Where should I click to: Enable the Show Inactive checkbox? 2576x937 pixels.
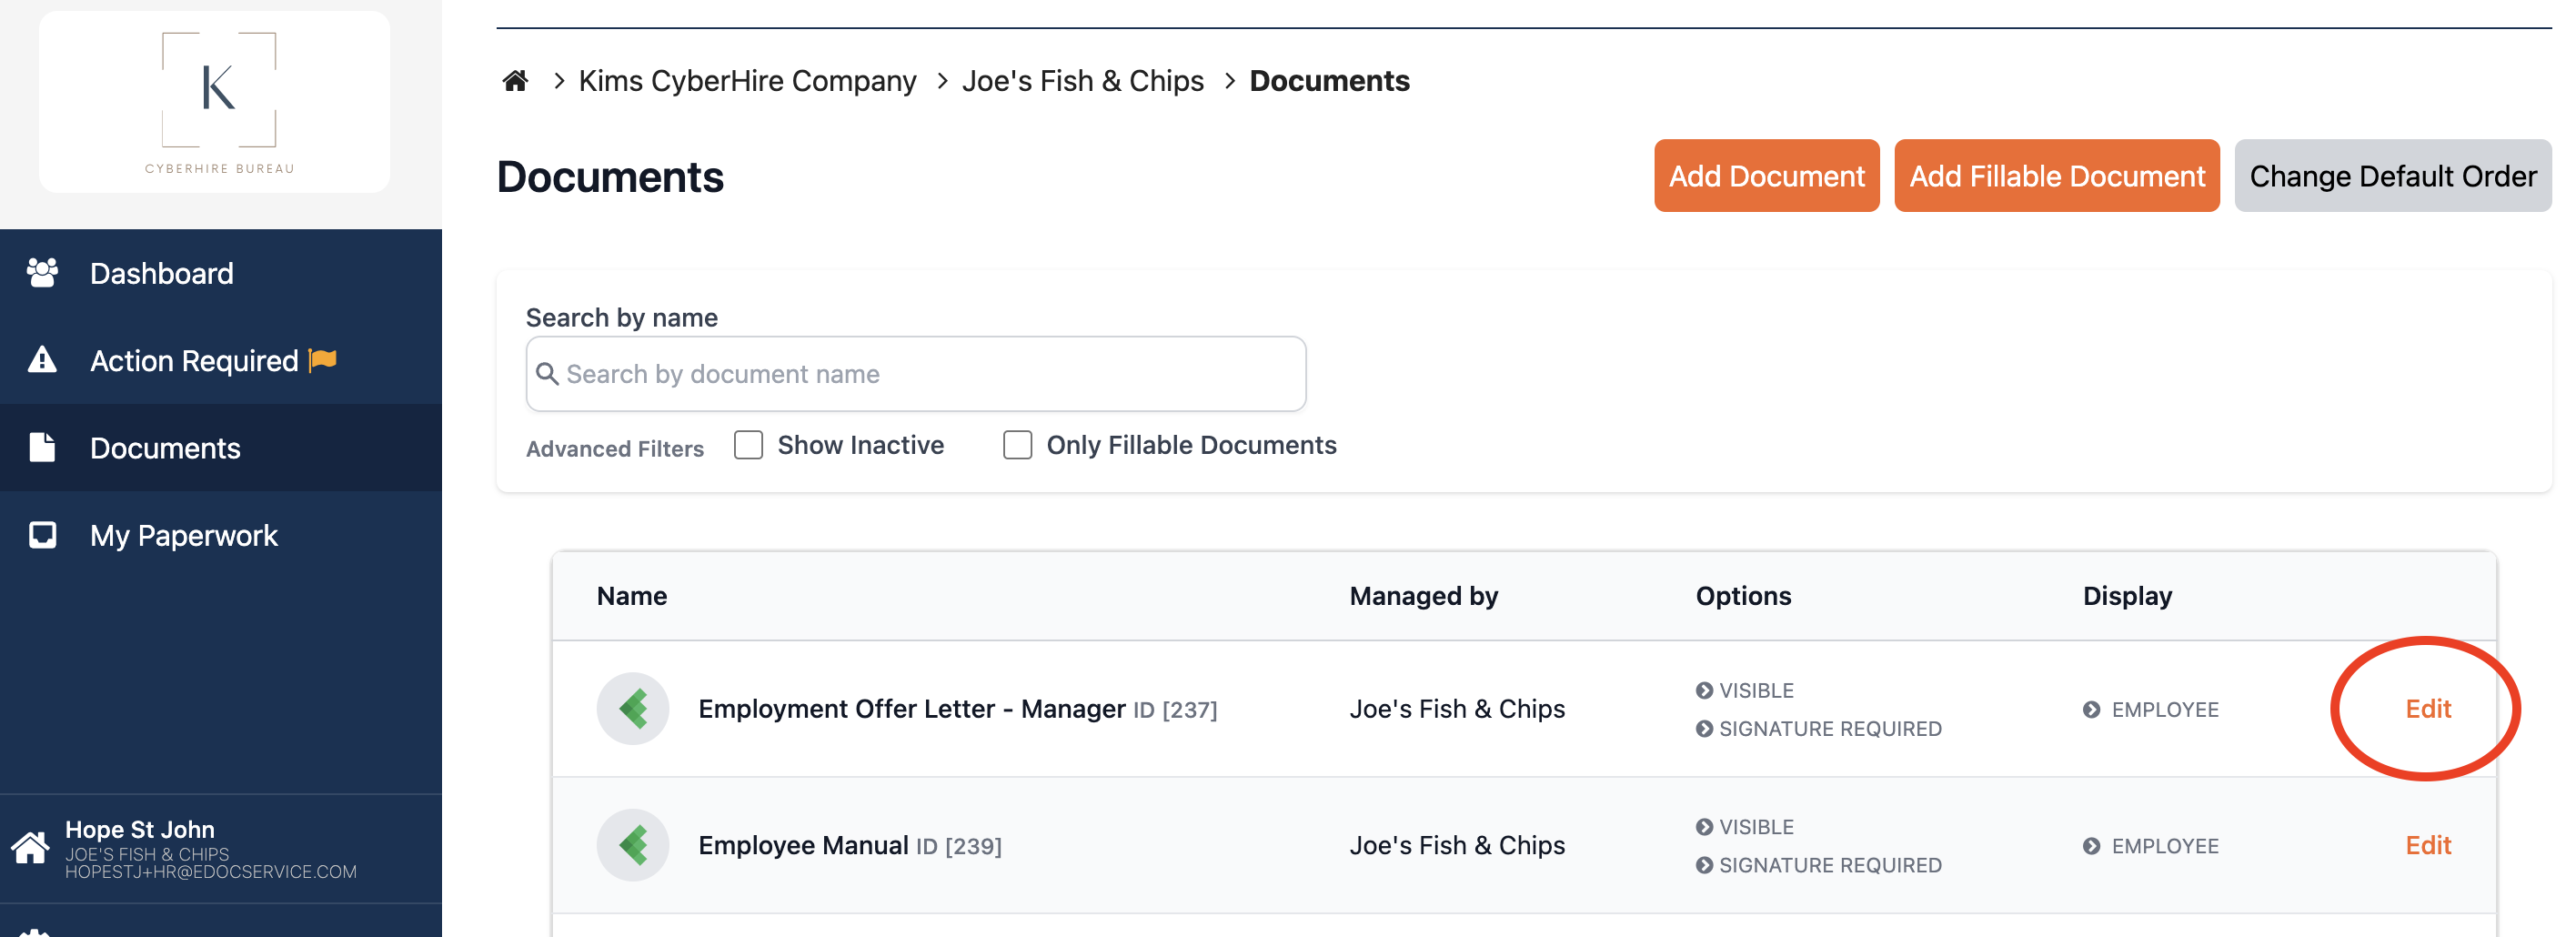748,445
